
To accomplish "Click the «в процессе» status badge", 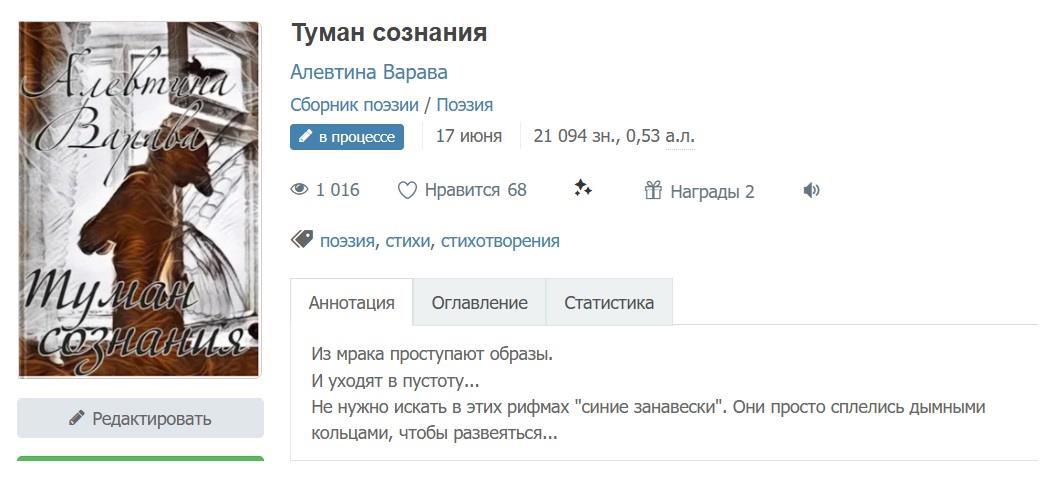I will [347, 136].
